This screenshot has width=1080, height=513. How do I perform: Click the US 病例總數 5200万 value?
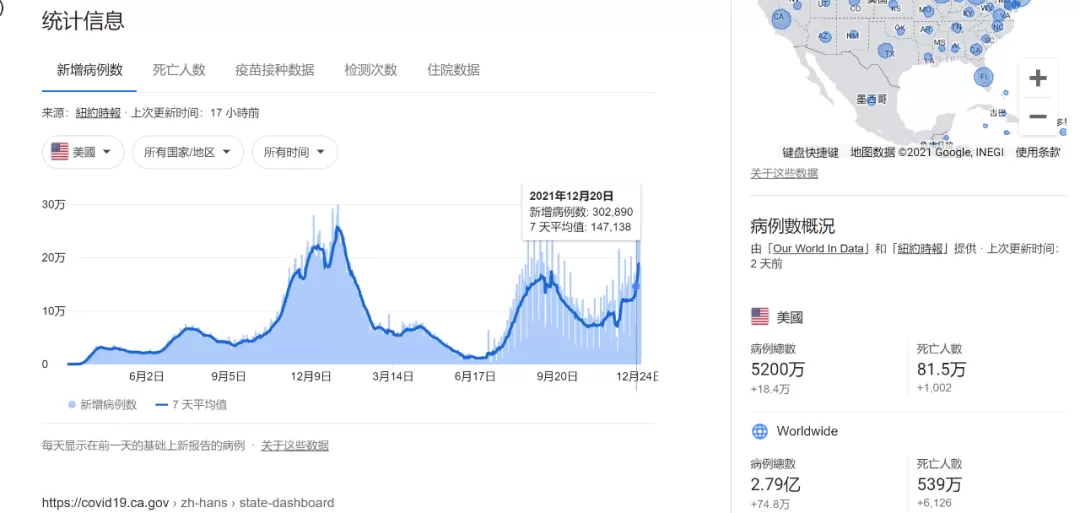[777, 369]
